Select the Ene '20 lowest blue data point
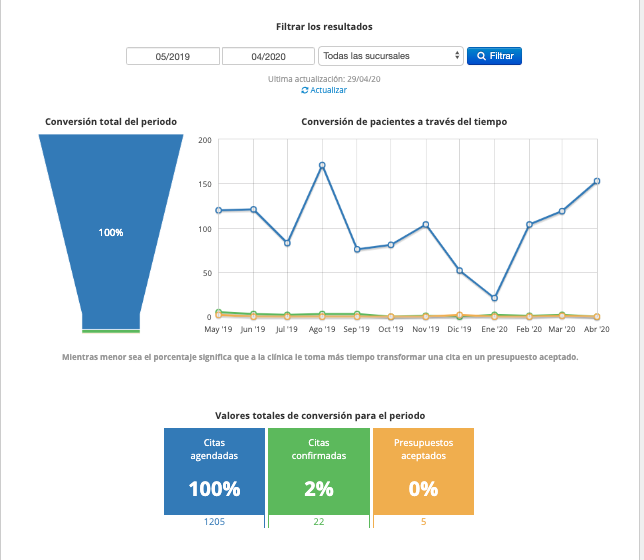644x560 pixels. pyautogui.click(x=494, y=298)
